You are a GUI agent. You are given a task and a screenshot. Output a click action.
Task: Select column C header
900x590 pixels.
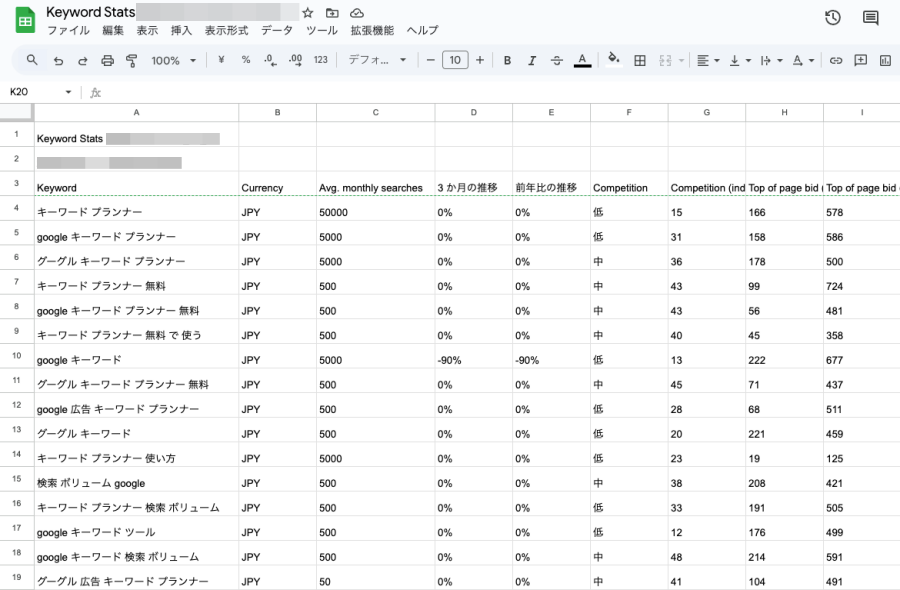coord(375,112)
